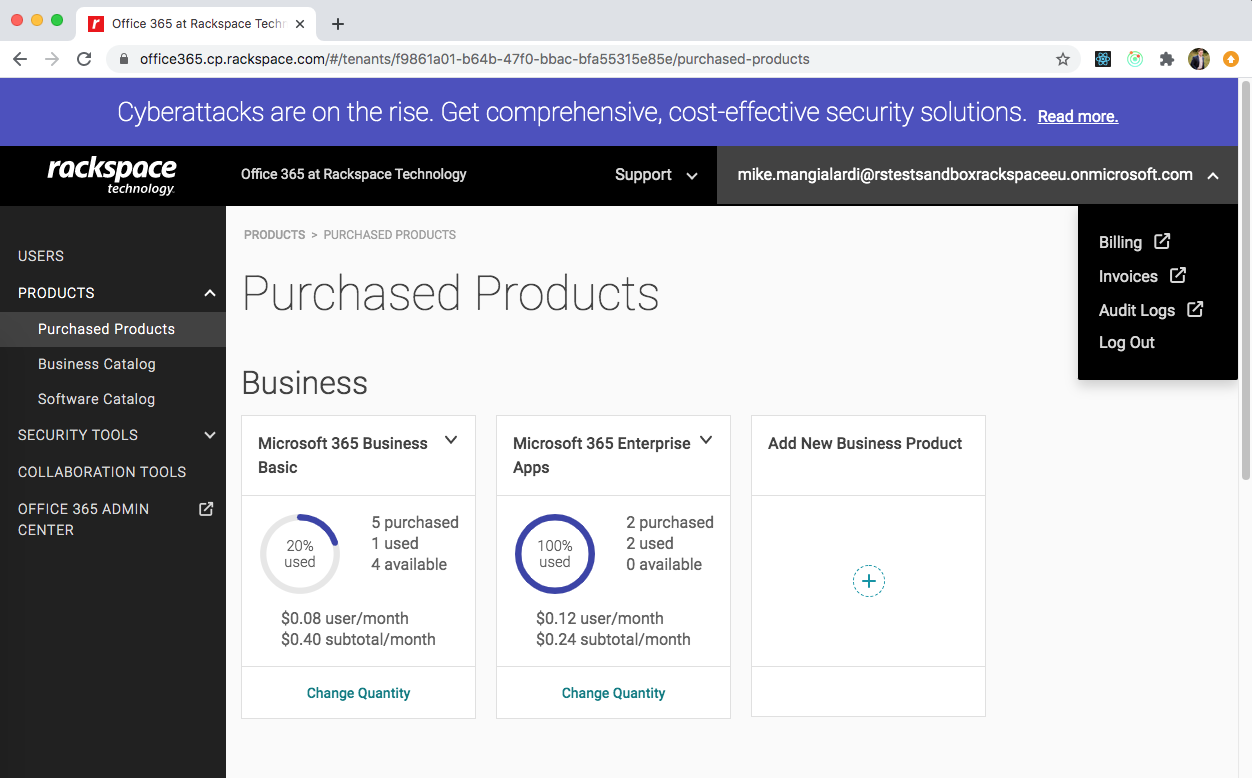
Task: Open the browser Extensions puzzle icon
Action: tap(1166, 59)
